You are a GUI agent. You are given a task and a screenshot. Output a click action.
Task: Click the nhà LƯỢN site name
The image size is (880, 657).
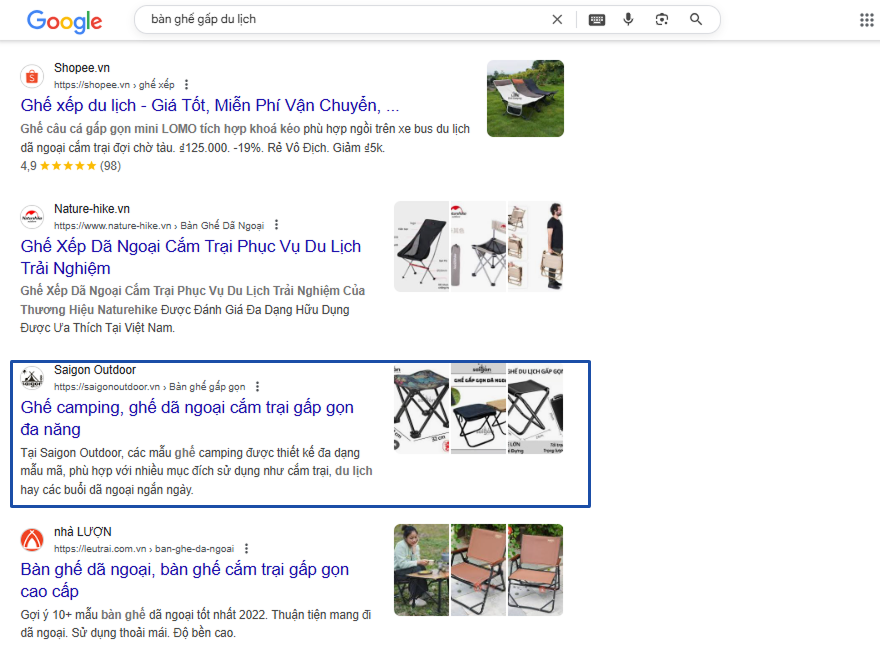click(x=82, y=532)
